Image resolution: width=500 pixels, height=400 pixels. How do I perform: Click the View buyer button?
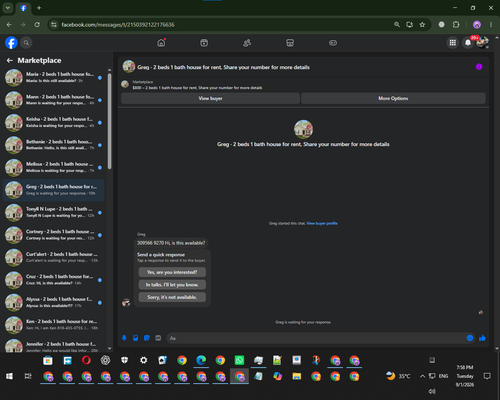pos(210,98)
